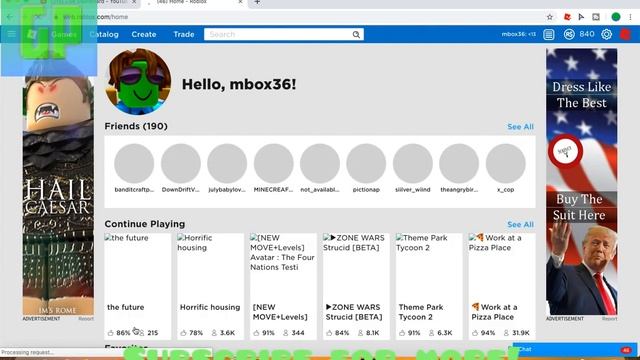Screen dimensions: 640x360
Task: Click the Dress Like The Best advertisement
Action: 582,182
